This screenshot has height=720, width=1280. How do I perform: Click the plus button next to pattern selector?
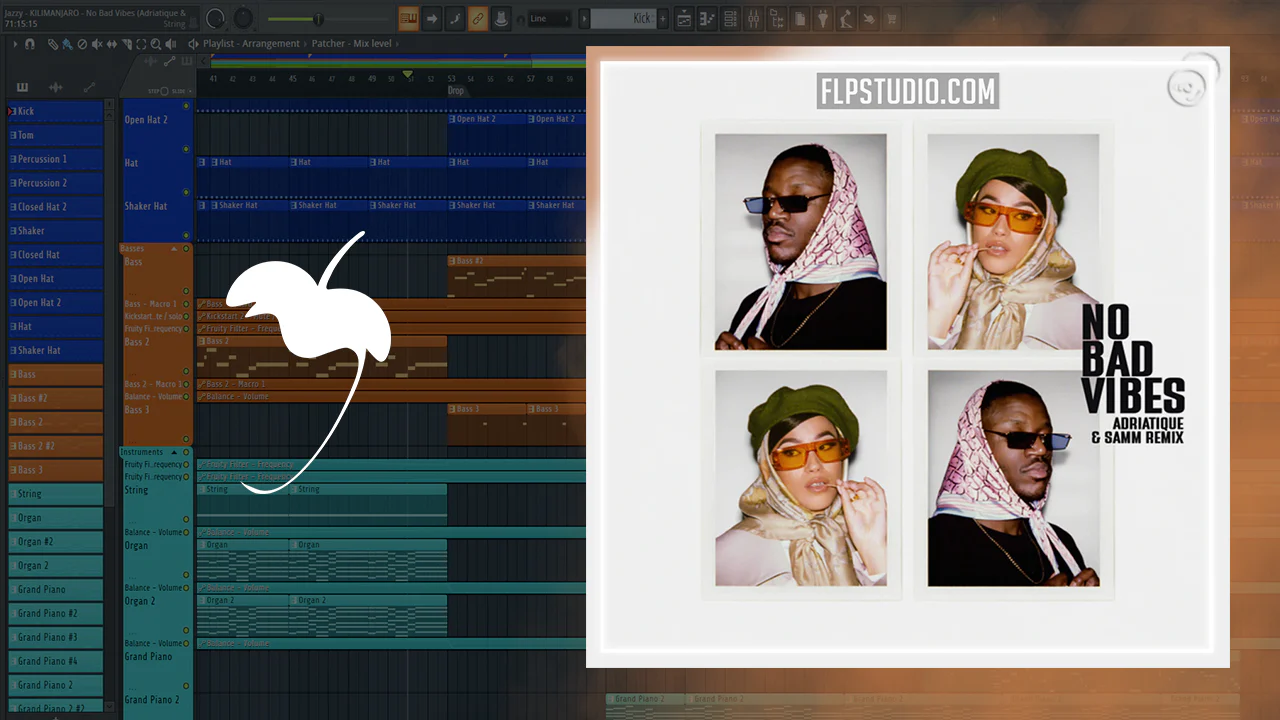[x=663, y=18]
